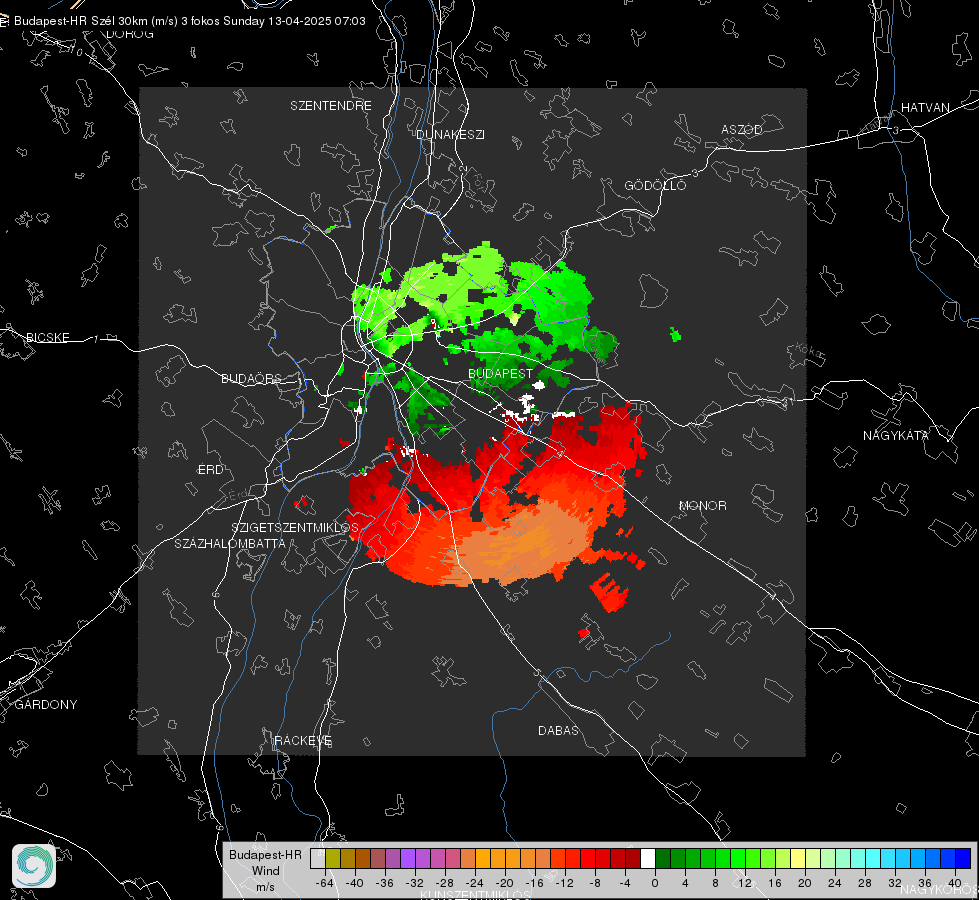Click the SZENTENDRE town label
The height and width of the screenshot is (900, 979).
pos(330,106)
